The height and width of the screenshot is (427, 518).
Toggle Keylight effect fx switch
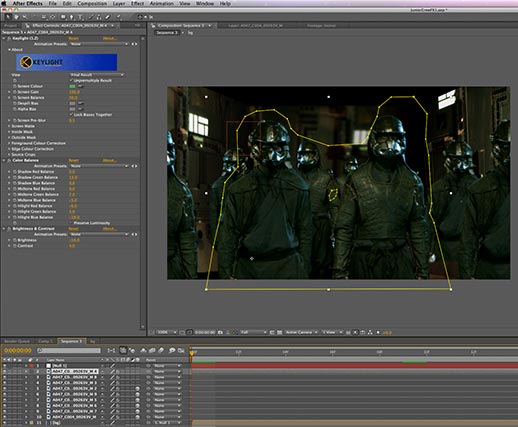[9, 38]
